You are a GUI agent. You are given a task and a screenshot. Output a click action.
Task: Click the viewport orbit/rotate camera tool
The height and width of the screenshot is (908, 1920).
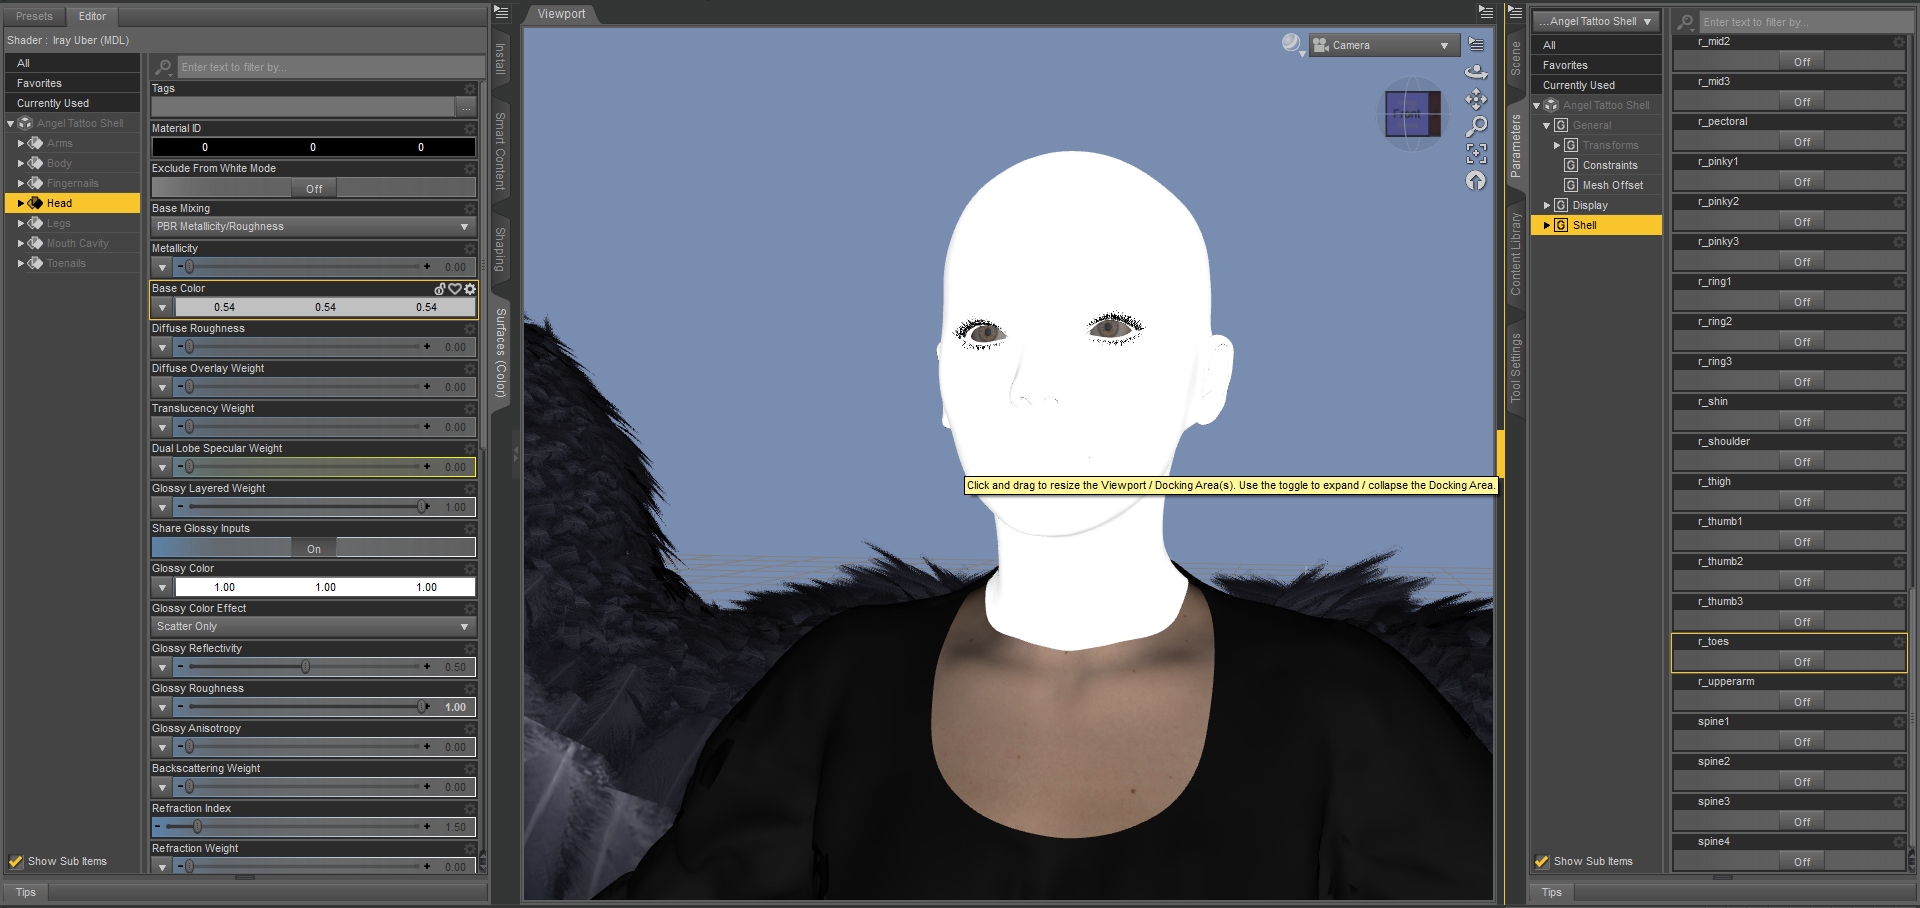(x=1476, y=72)
